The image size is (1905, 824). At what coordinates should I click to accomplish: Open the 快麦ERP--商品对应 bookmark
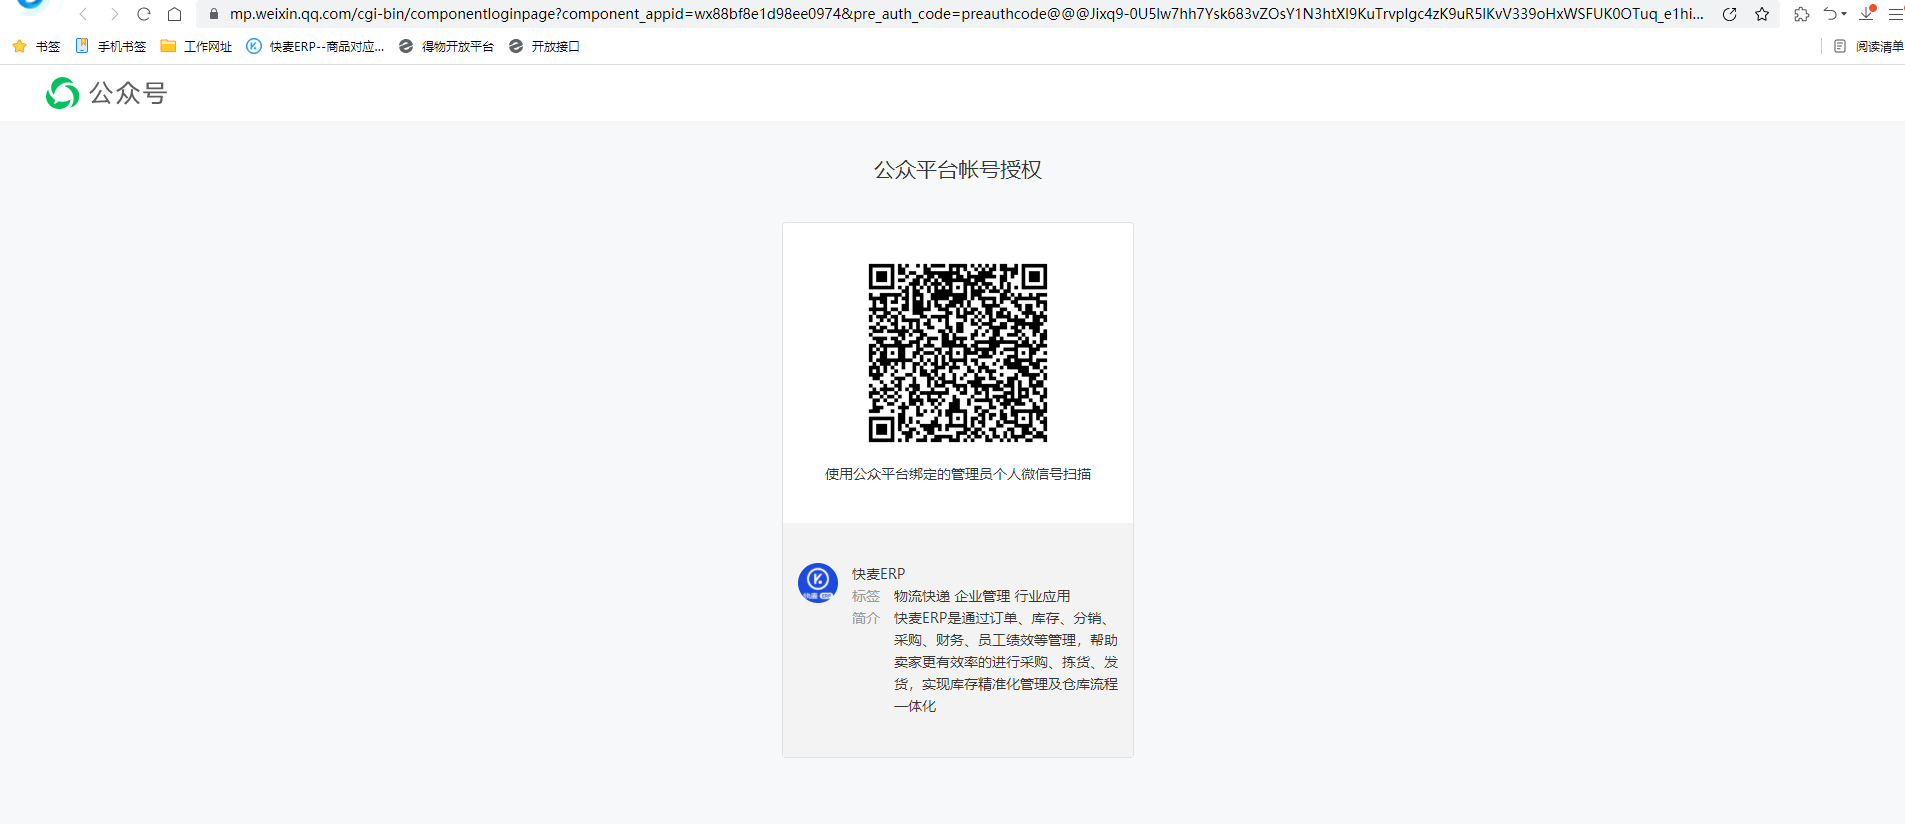315,46
